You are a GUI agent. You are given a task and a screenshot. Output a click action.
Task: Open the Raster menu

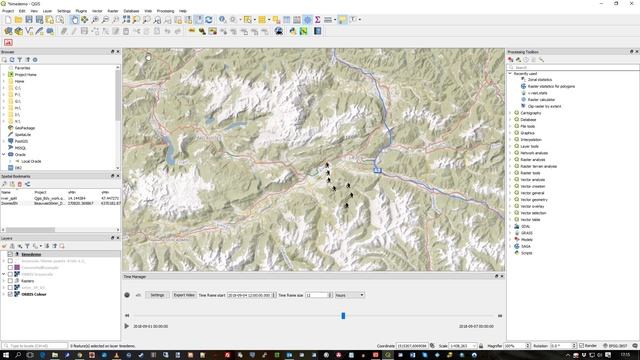113,11
